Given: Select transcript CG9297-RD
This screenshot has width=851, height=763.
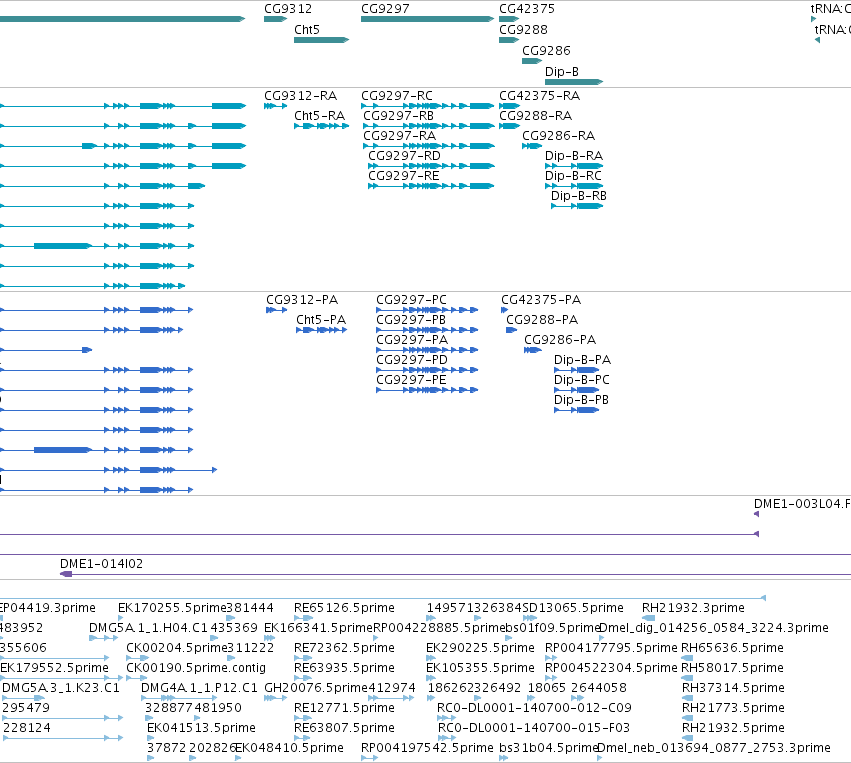Looking at the screenshot, I should coord(431,166).
